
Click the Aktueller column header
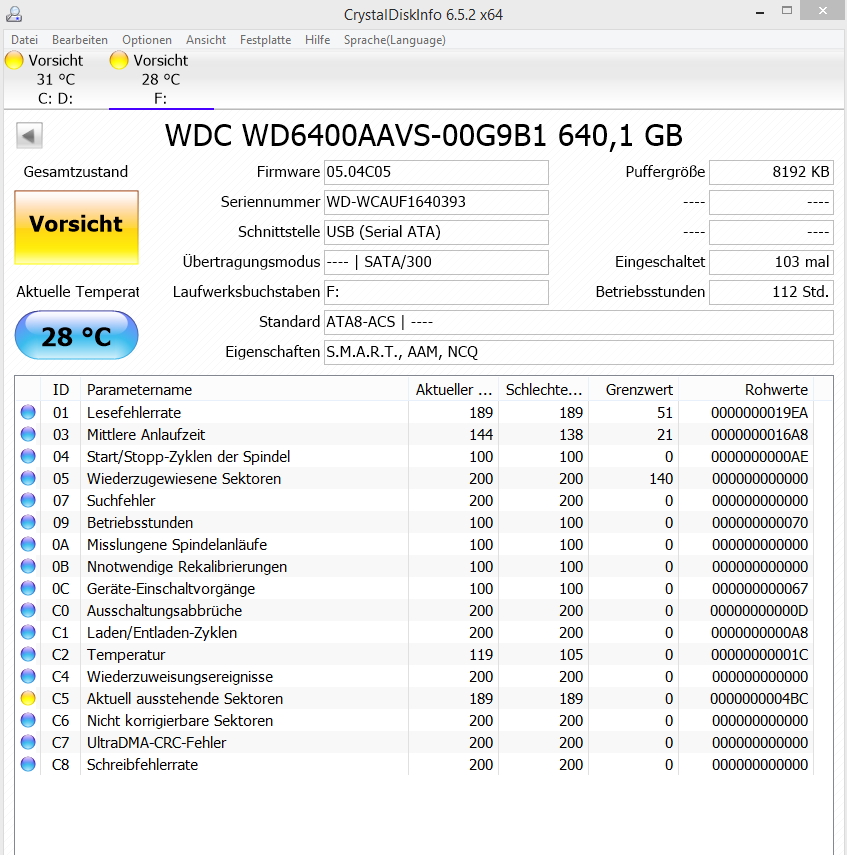[x=453, y=389]
